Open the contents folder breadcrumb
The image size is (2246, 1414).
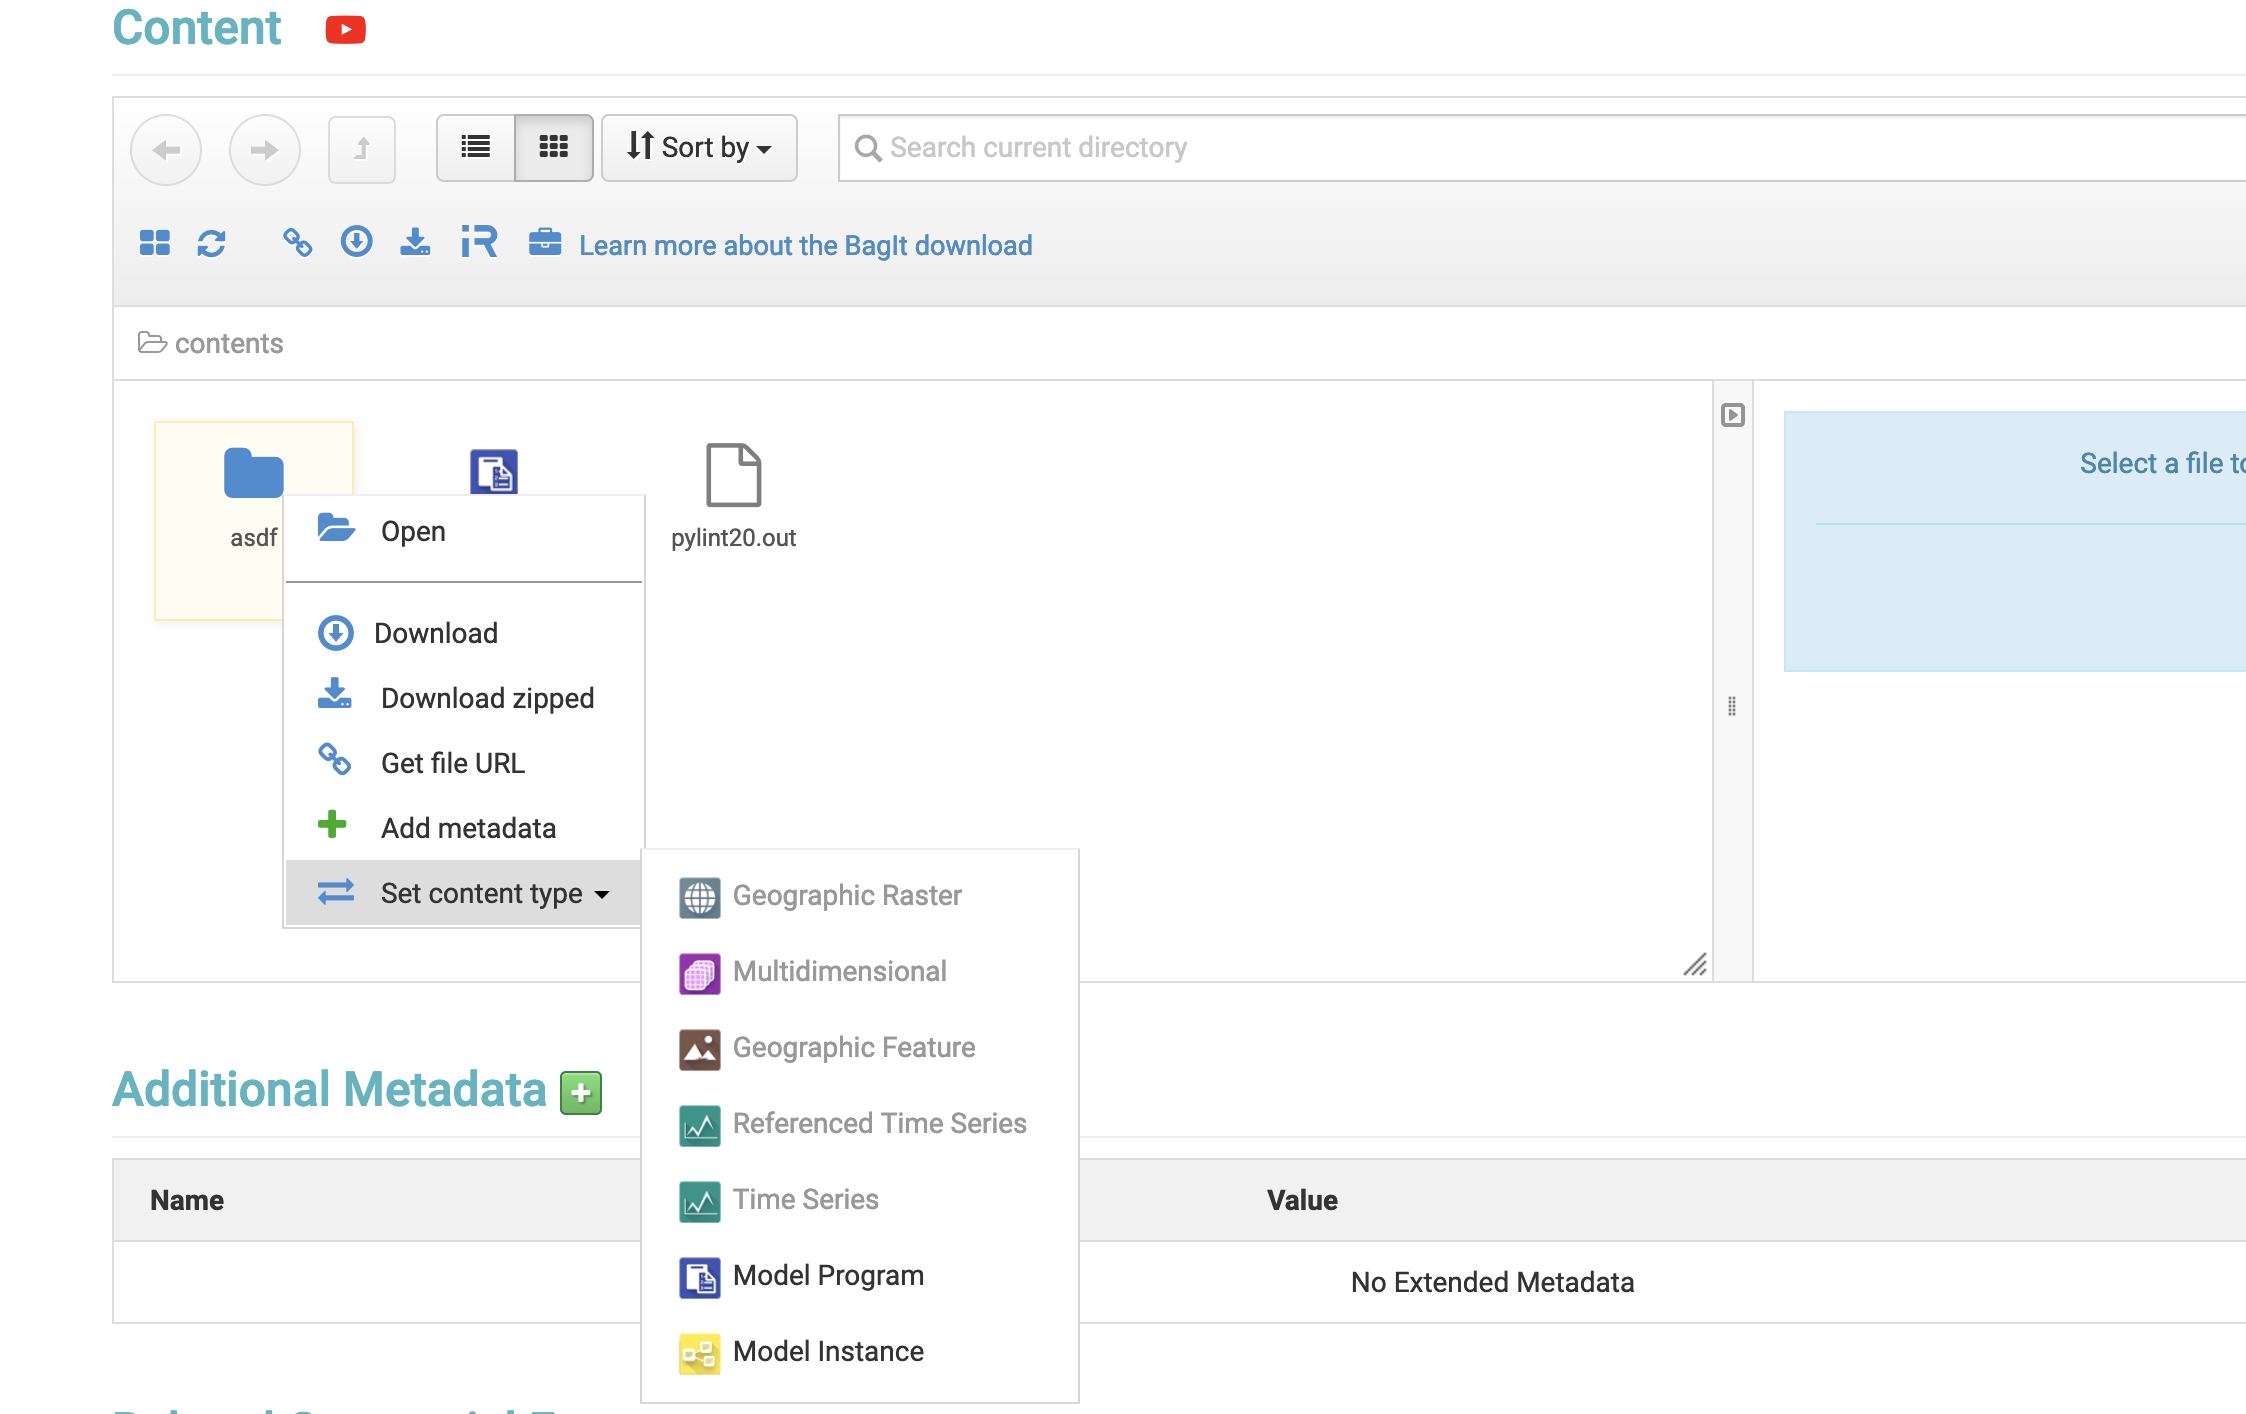point(228,343)
